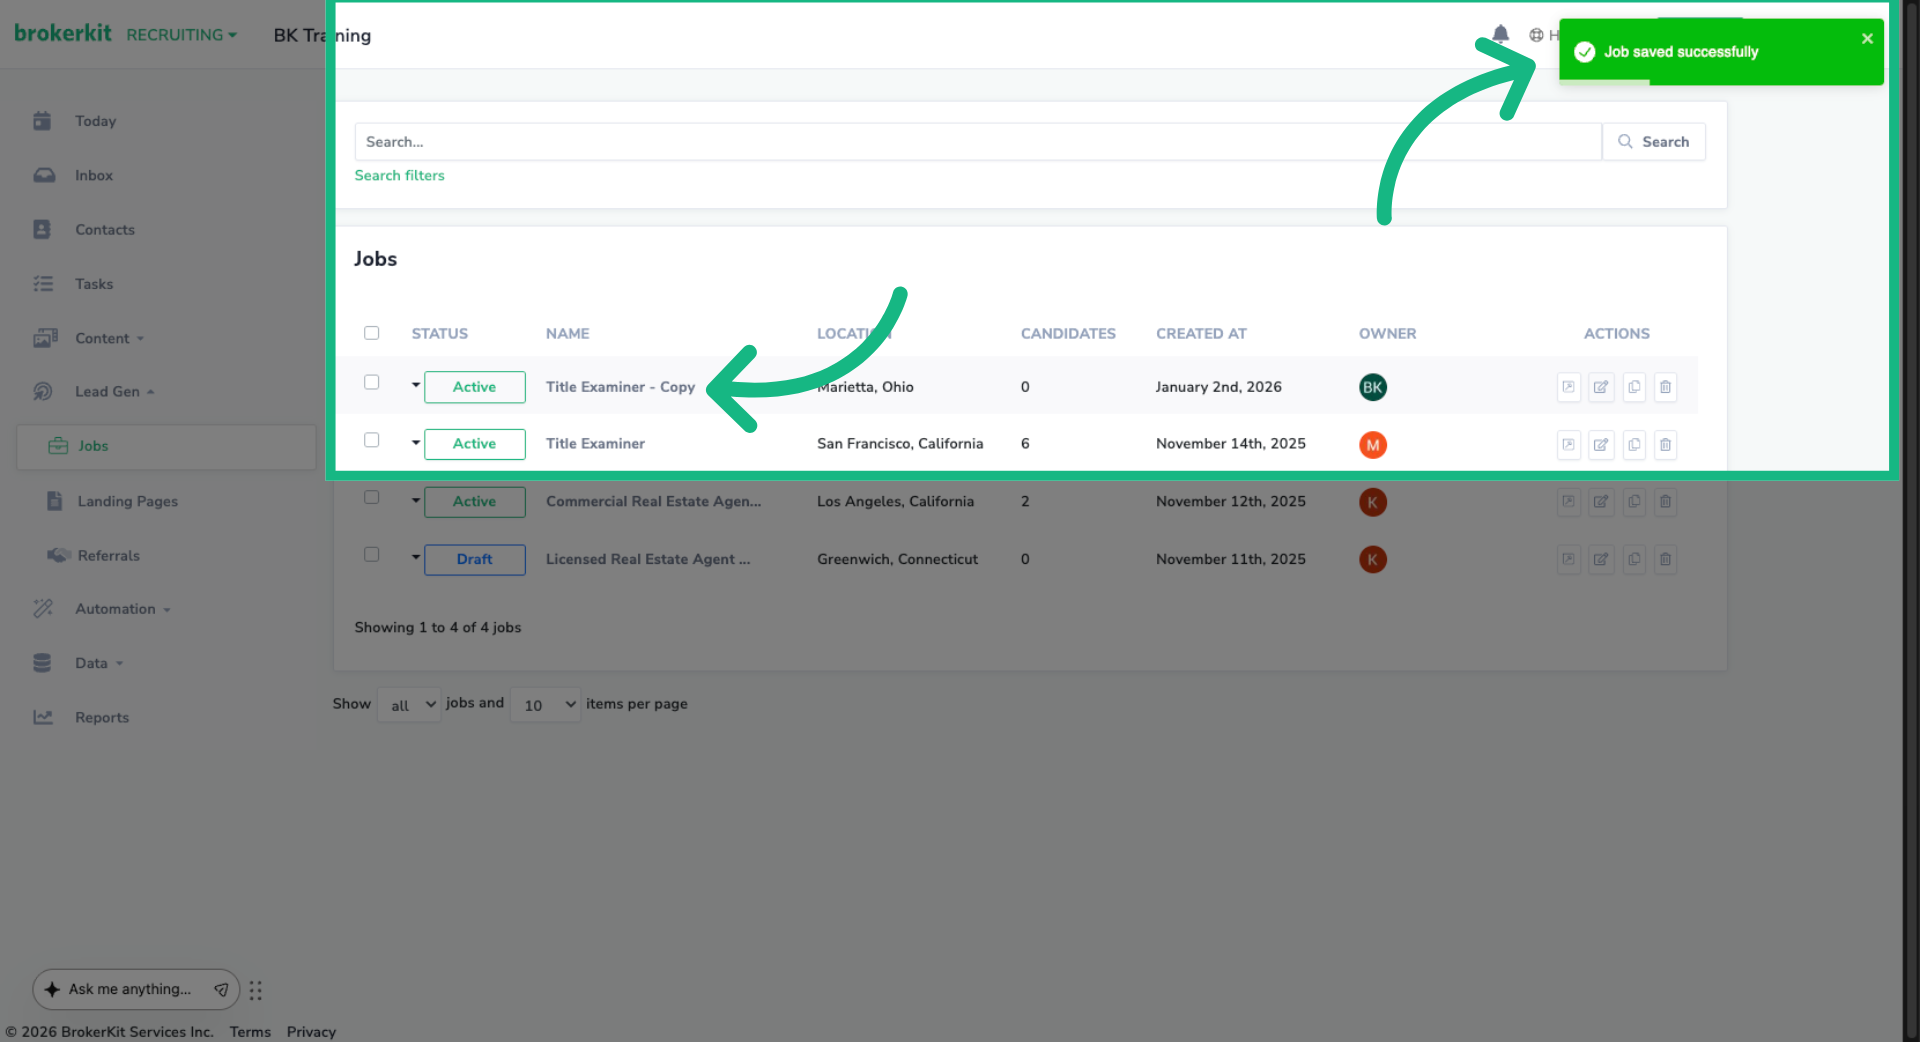Click the Greenwich, Connecticut location cell
Image resolution: width=1920 pixels, height=1042 pixels.
[897, 559]
